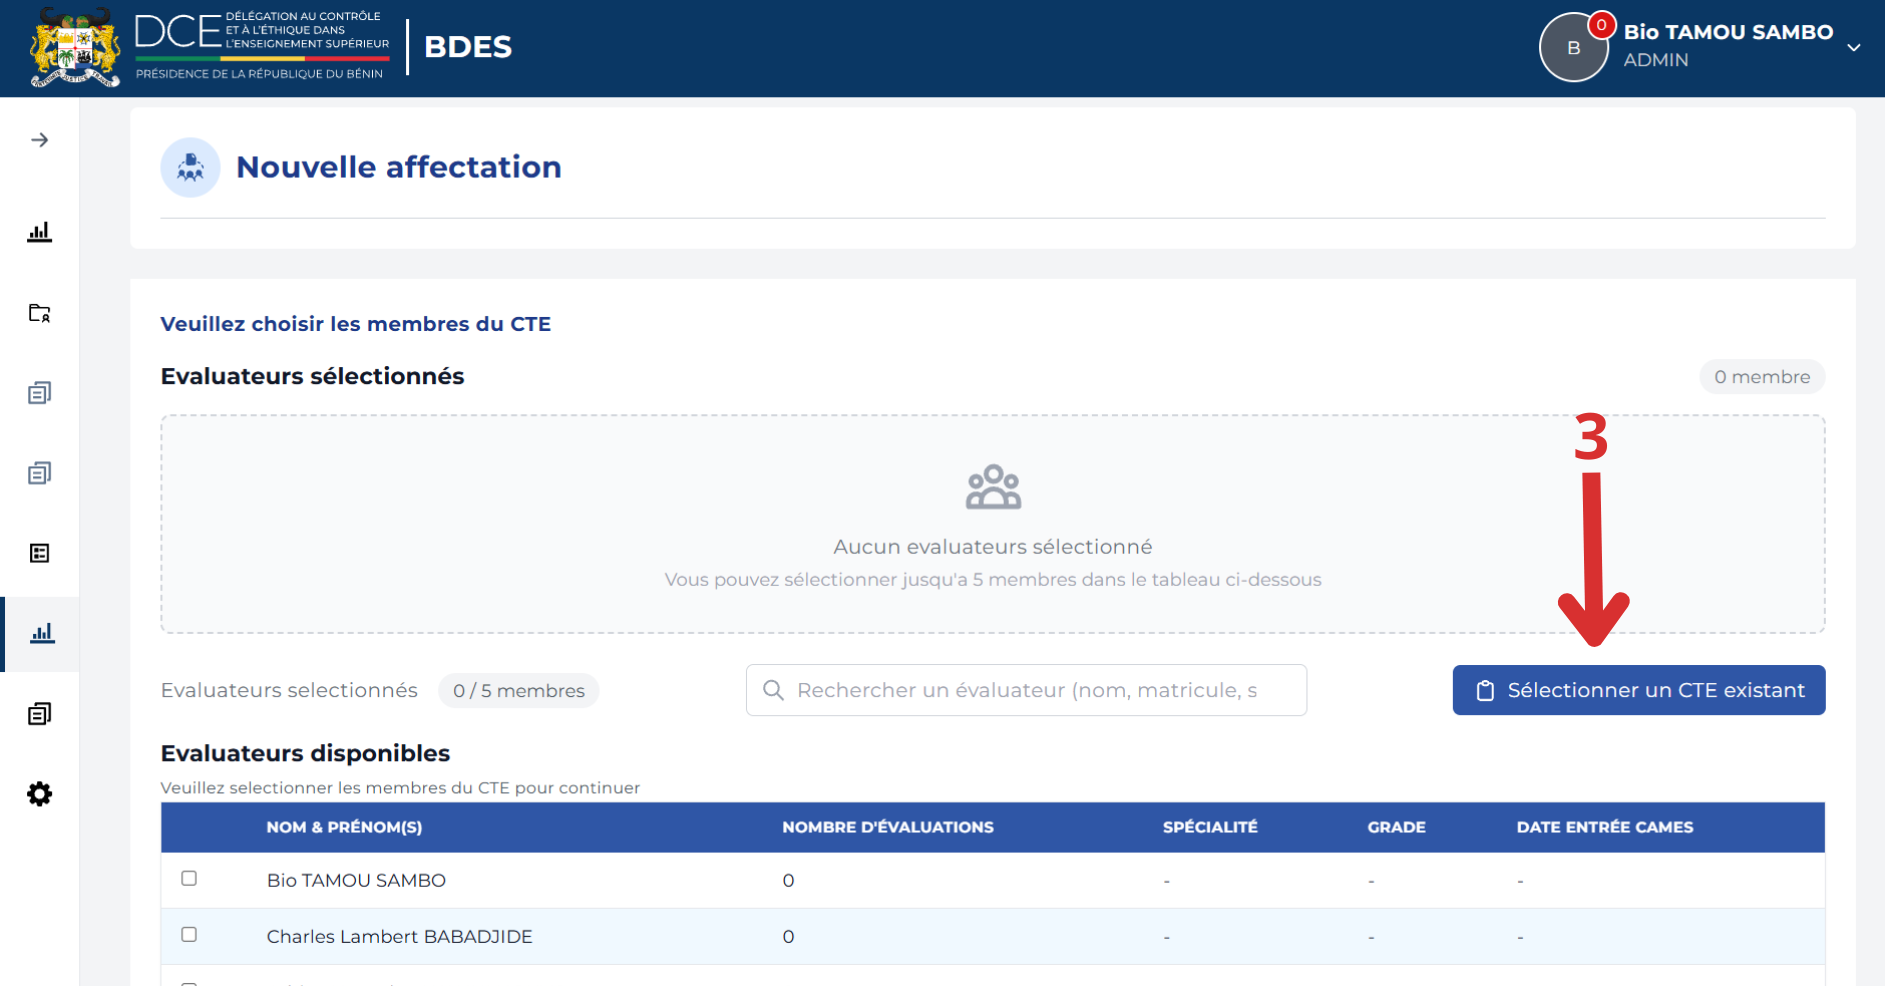Click the user avatar with notification badge

pyautogui.click(x=1574, y=47)
